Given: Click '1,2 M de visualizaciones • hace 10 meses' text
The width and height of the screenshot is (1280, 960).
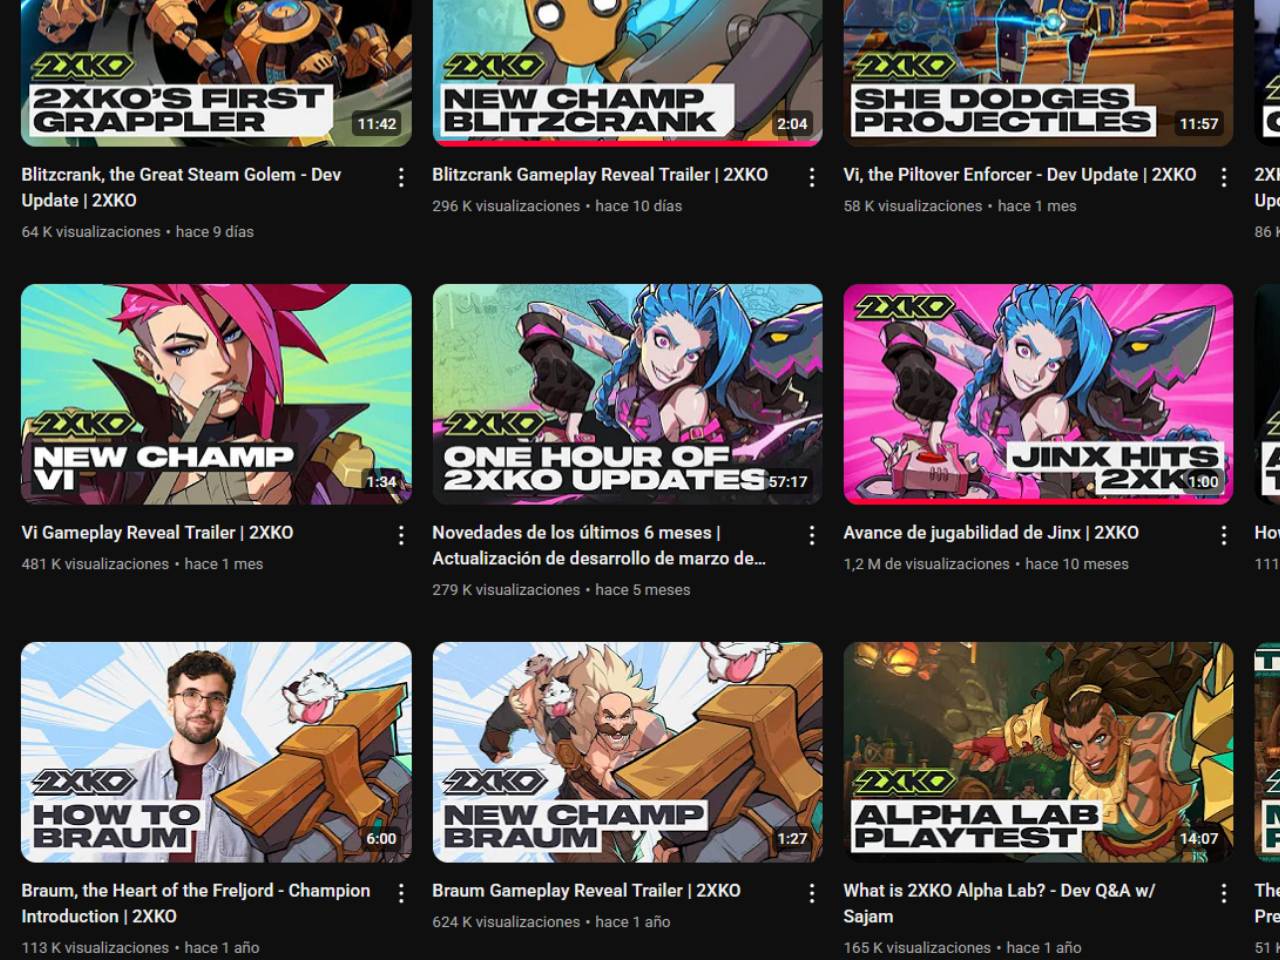Looking at the screenshot, I should click(x=986, y=564).
